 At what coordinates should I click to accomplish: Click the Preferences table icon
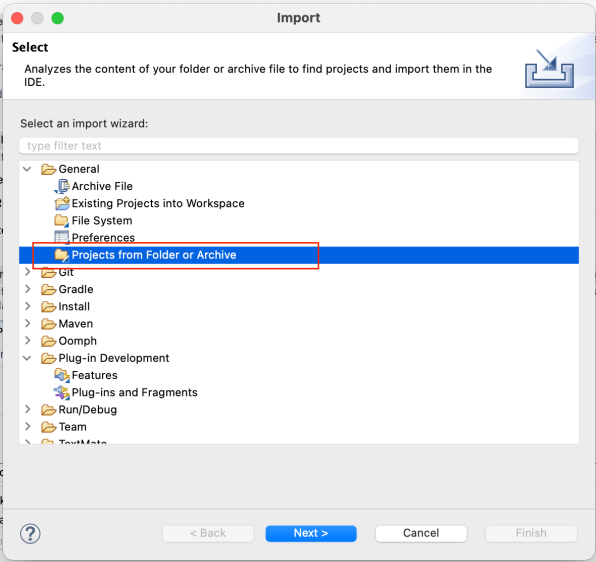pyautogui.click(x=62, y=237)
